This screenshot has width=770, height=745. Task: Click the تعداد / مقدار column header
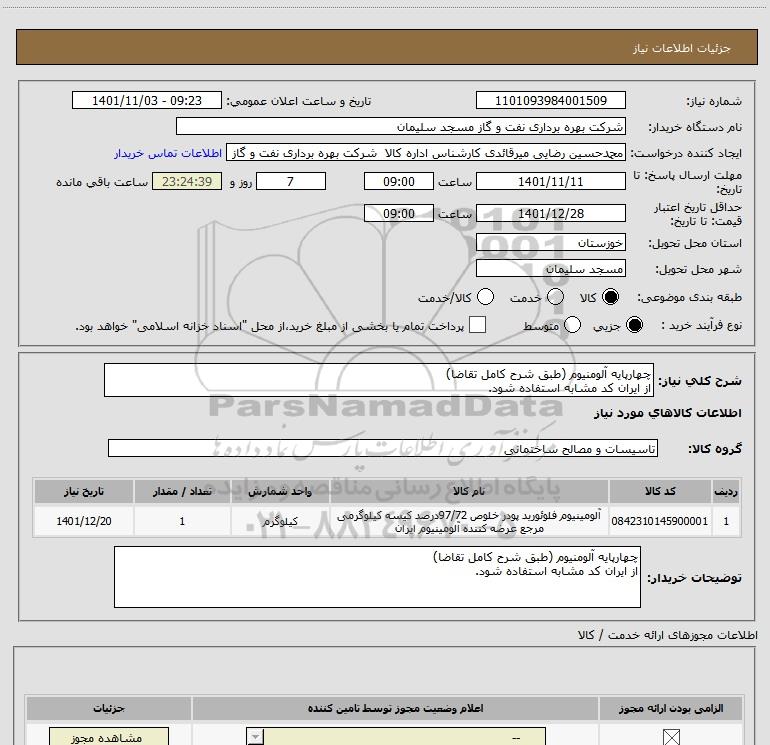(182, 491)
